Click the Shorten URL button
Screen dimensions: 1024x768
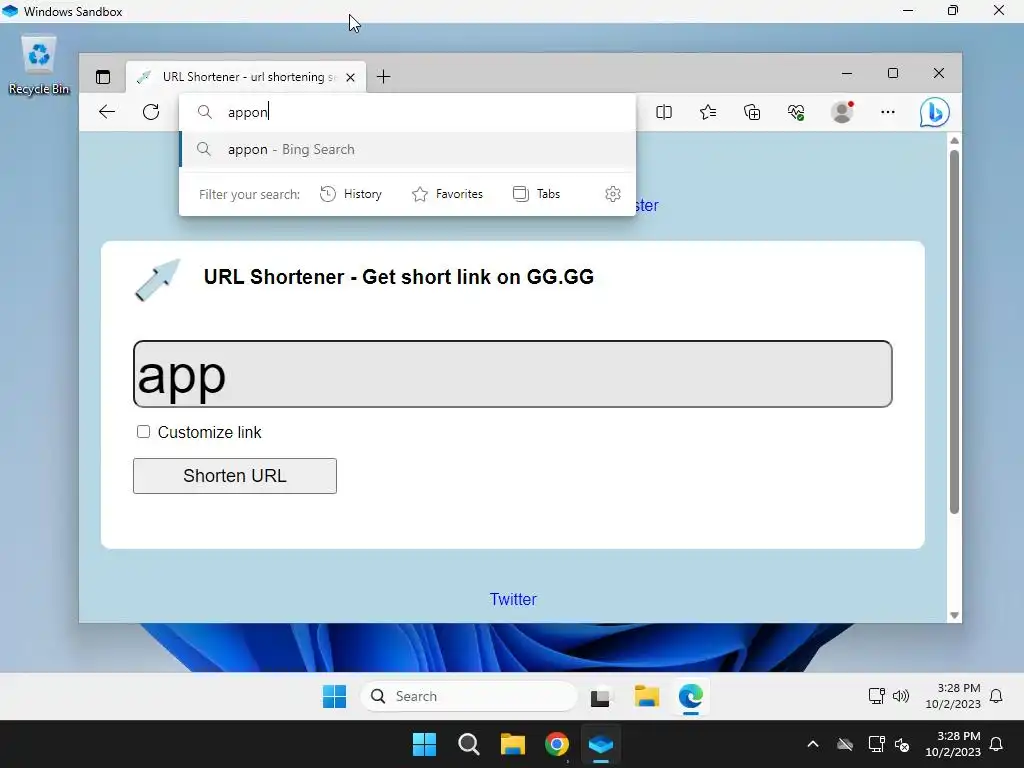235,476
